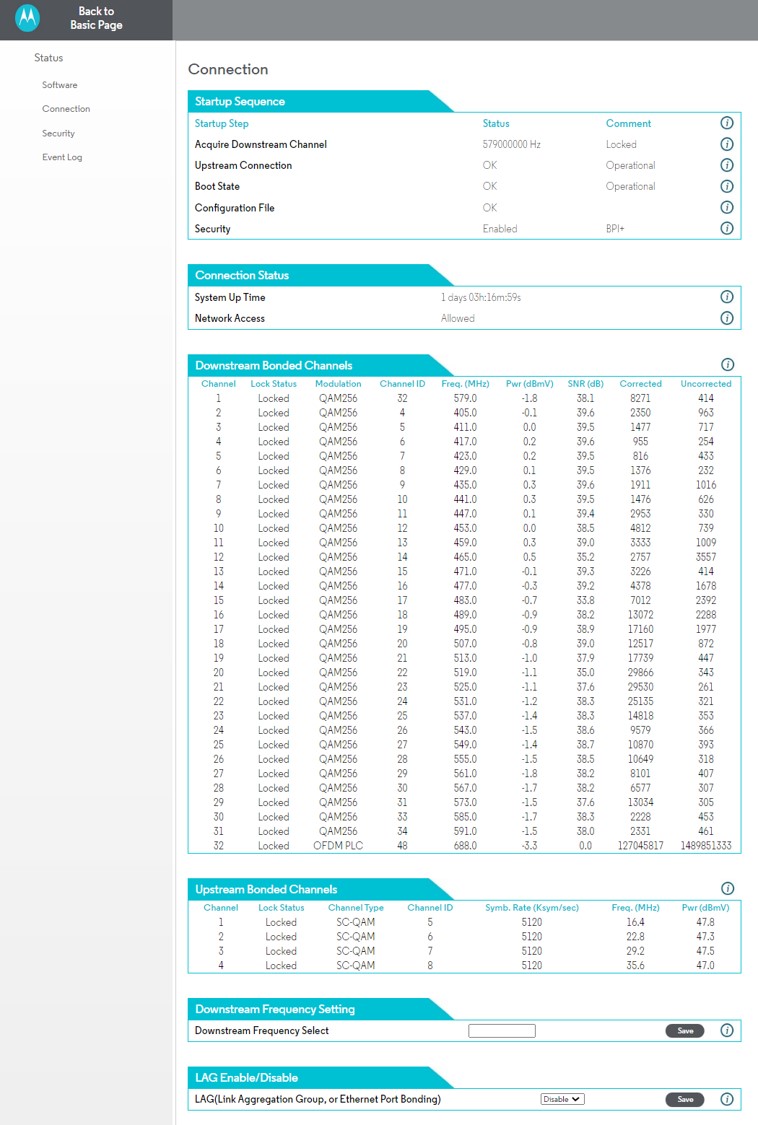Image resolution: width=758 pixels, height=1125 pixels.
Task: Click Downstream Bonded Channels info icon
Action: click(727, 365)
